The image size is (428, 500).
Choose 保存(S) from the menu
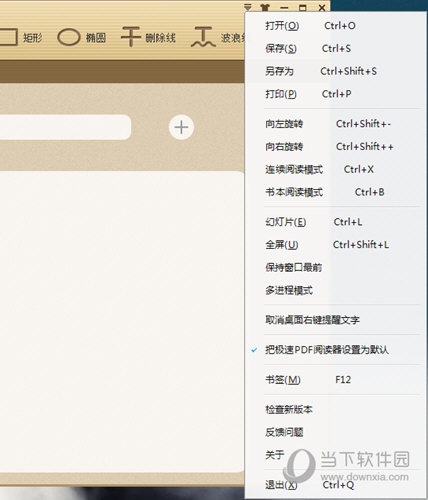point(337,48)
